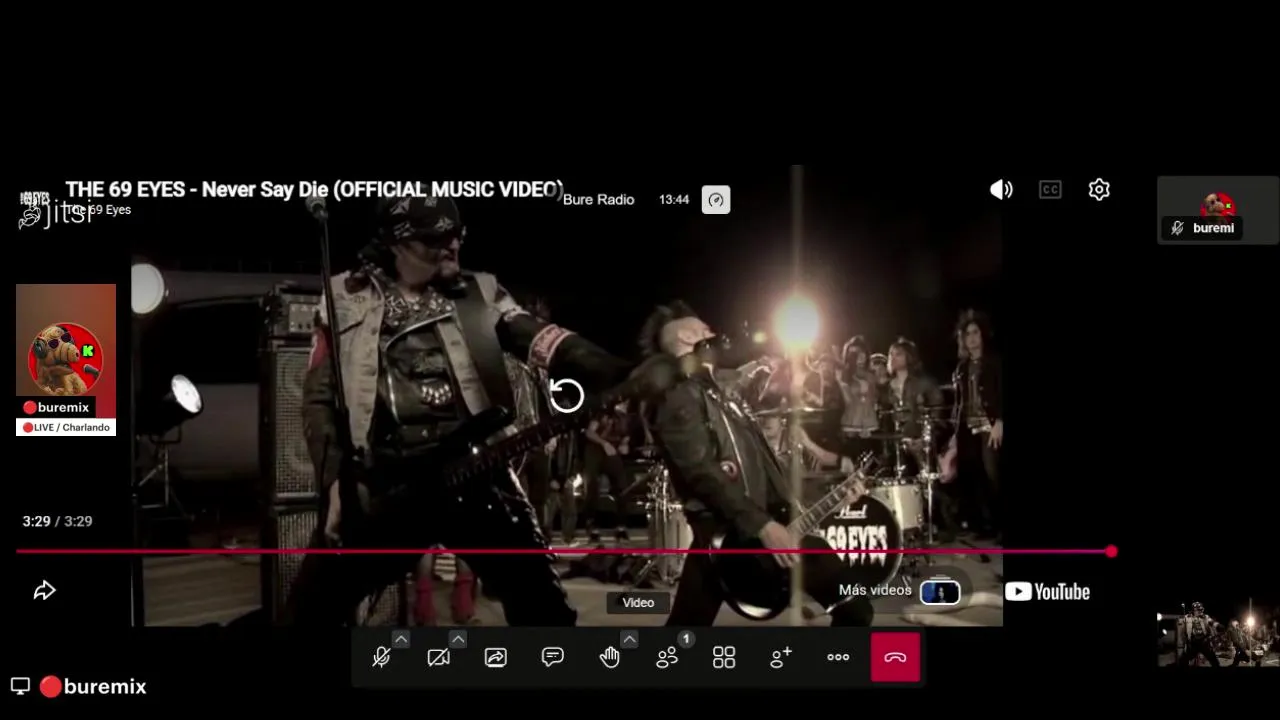Open connection performance indicator icon
The image size is (1280, 720).
716,200
